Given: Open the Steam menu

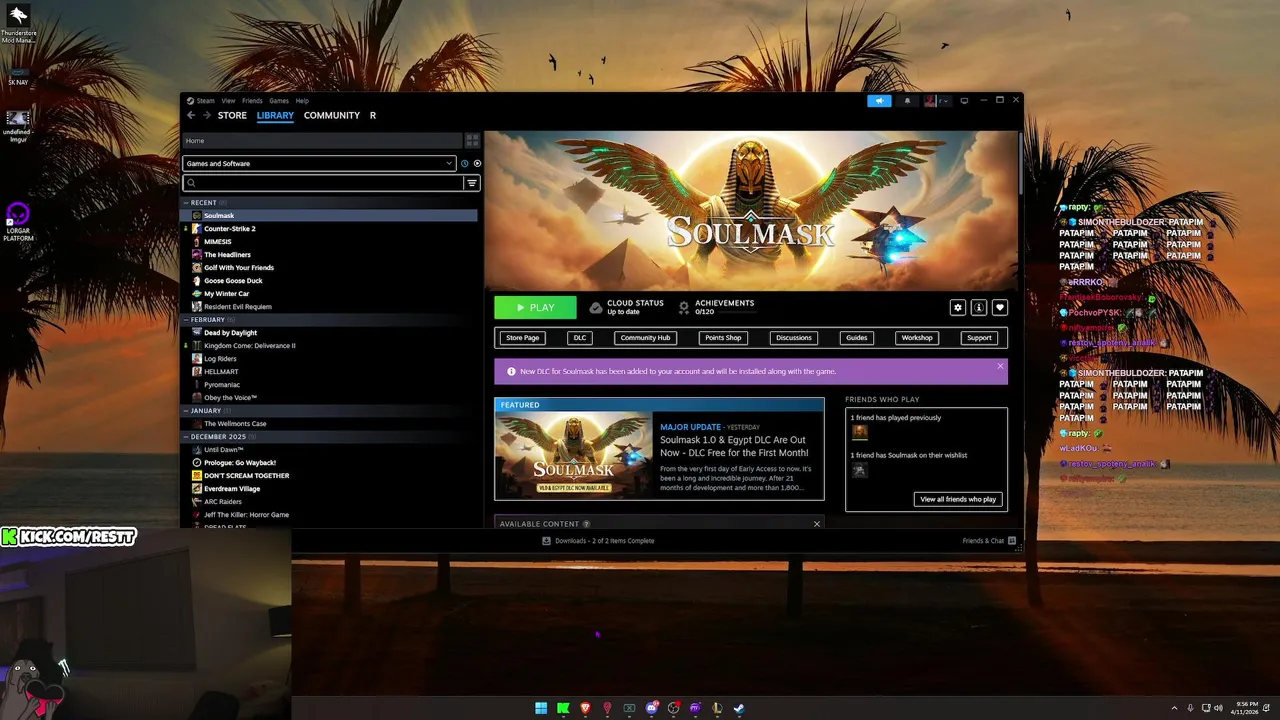Looking at the screenshot, I should (205, 101).
